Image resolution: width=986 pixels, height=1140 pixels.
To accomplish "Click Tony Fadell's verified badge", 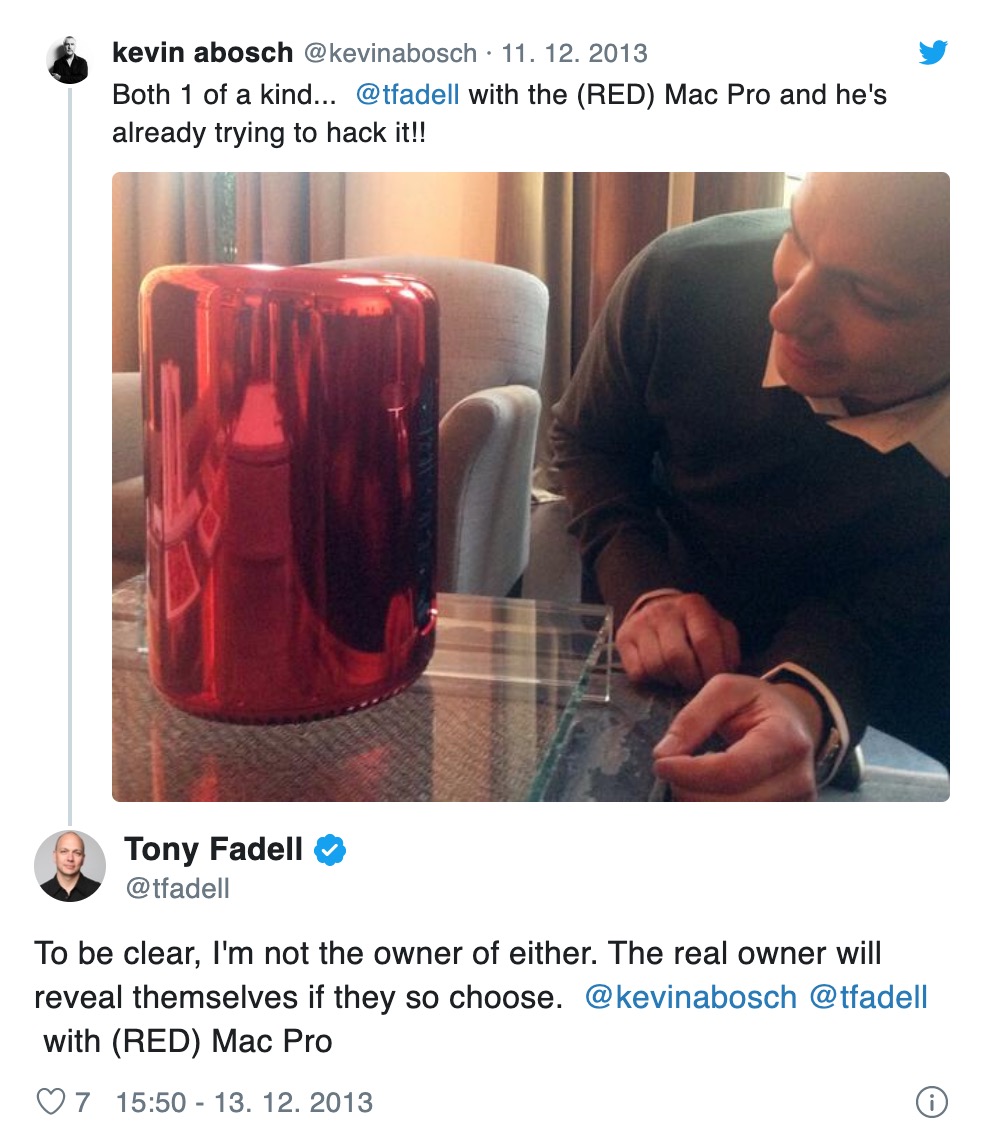I will [x=331, y=851].
